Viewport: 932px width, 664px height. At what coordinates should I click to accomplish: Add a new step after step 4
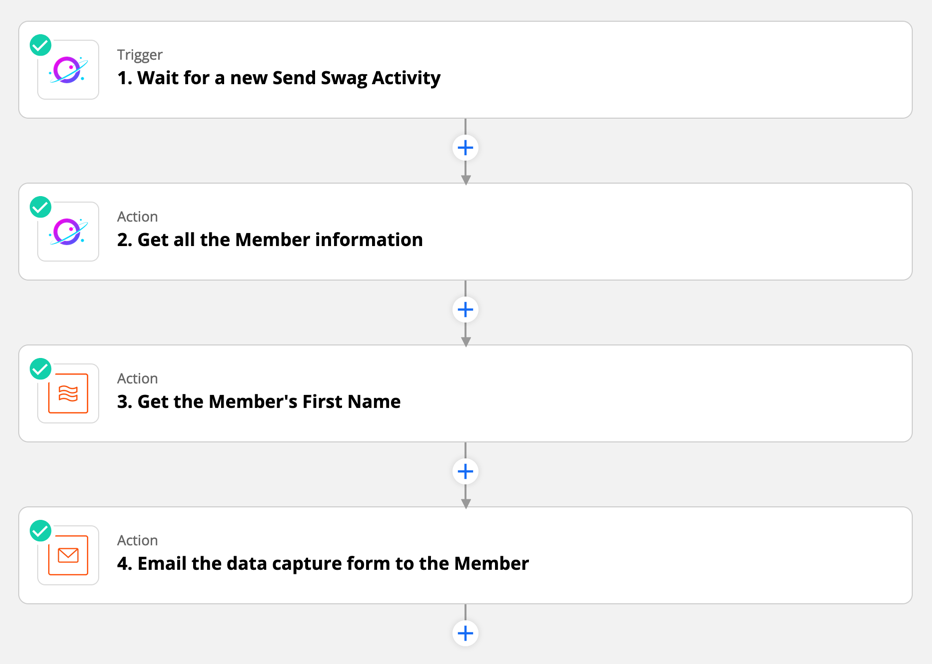(x=465, y=633)
